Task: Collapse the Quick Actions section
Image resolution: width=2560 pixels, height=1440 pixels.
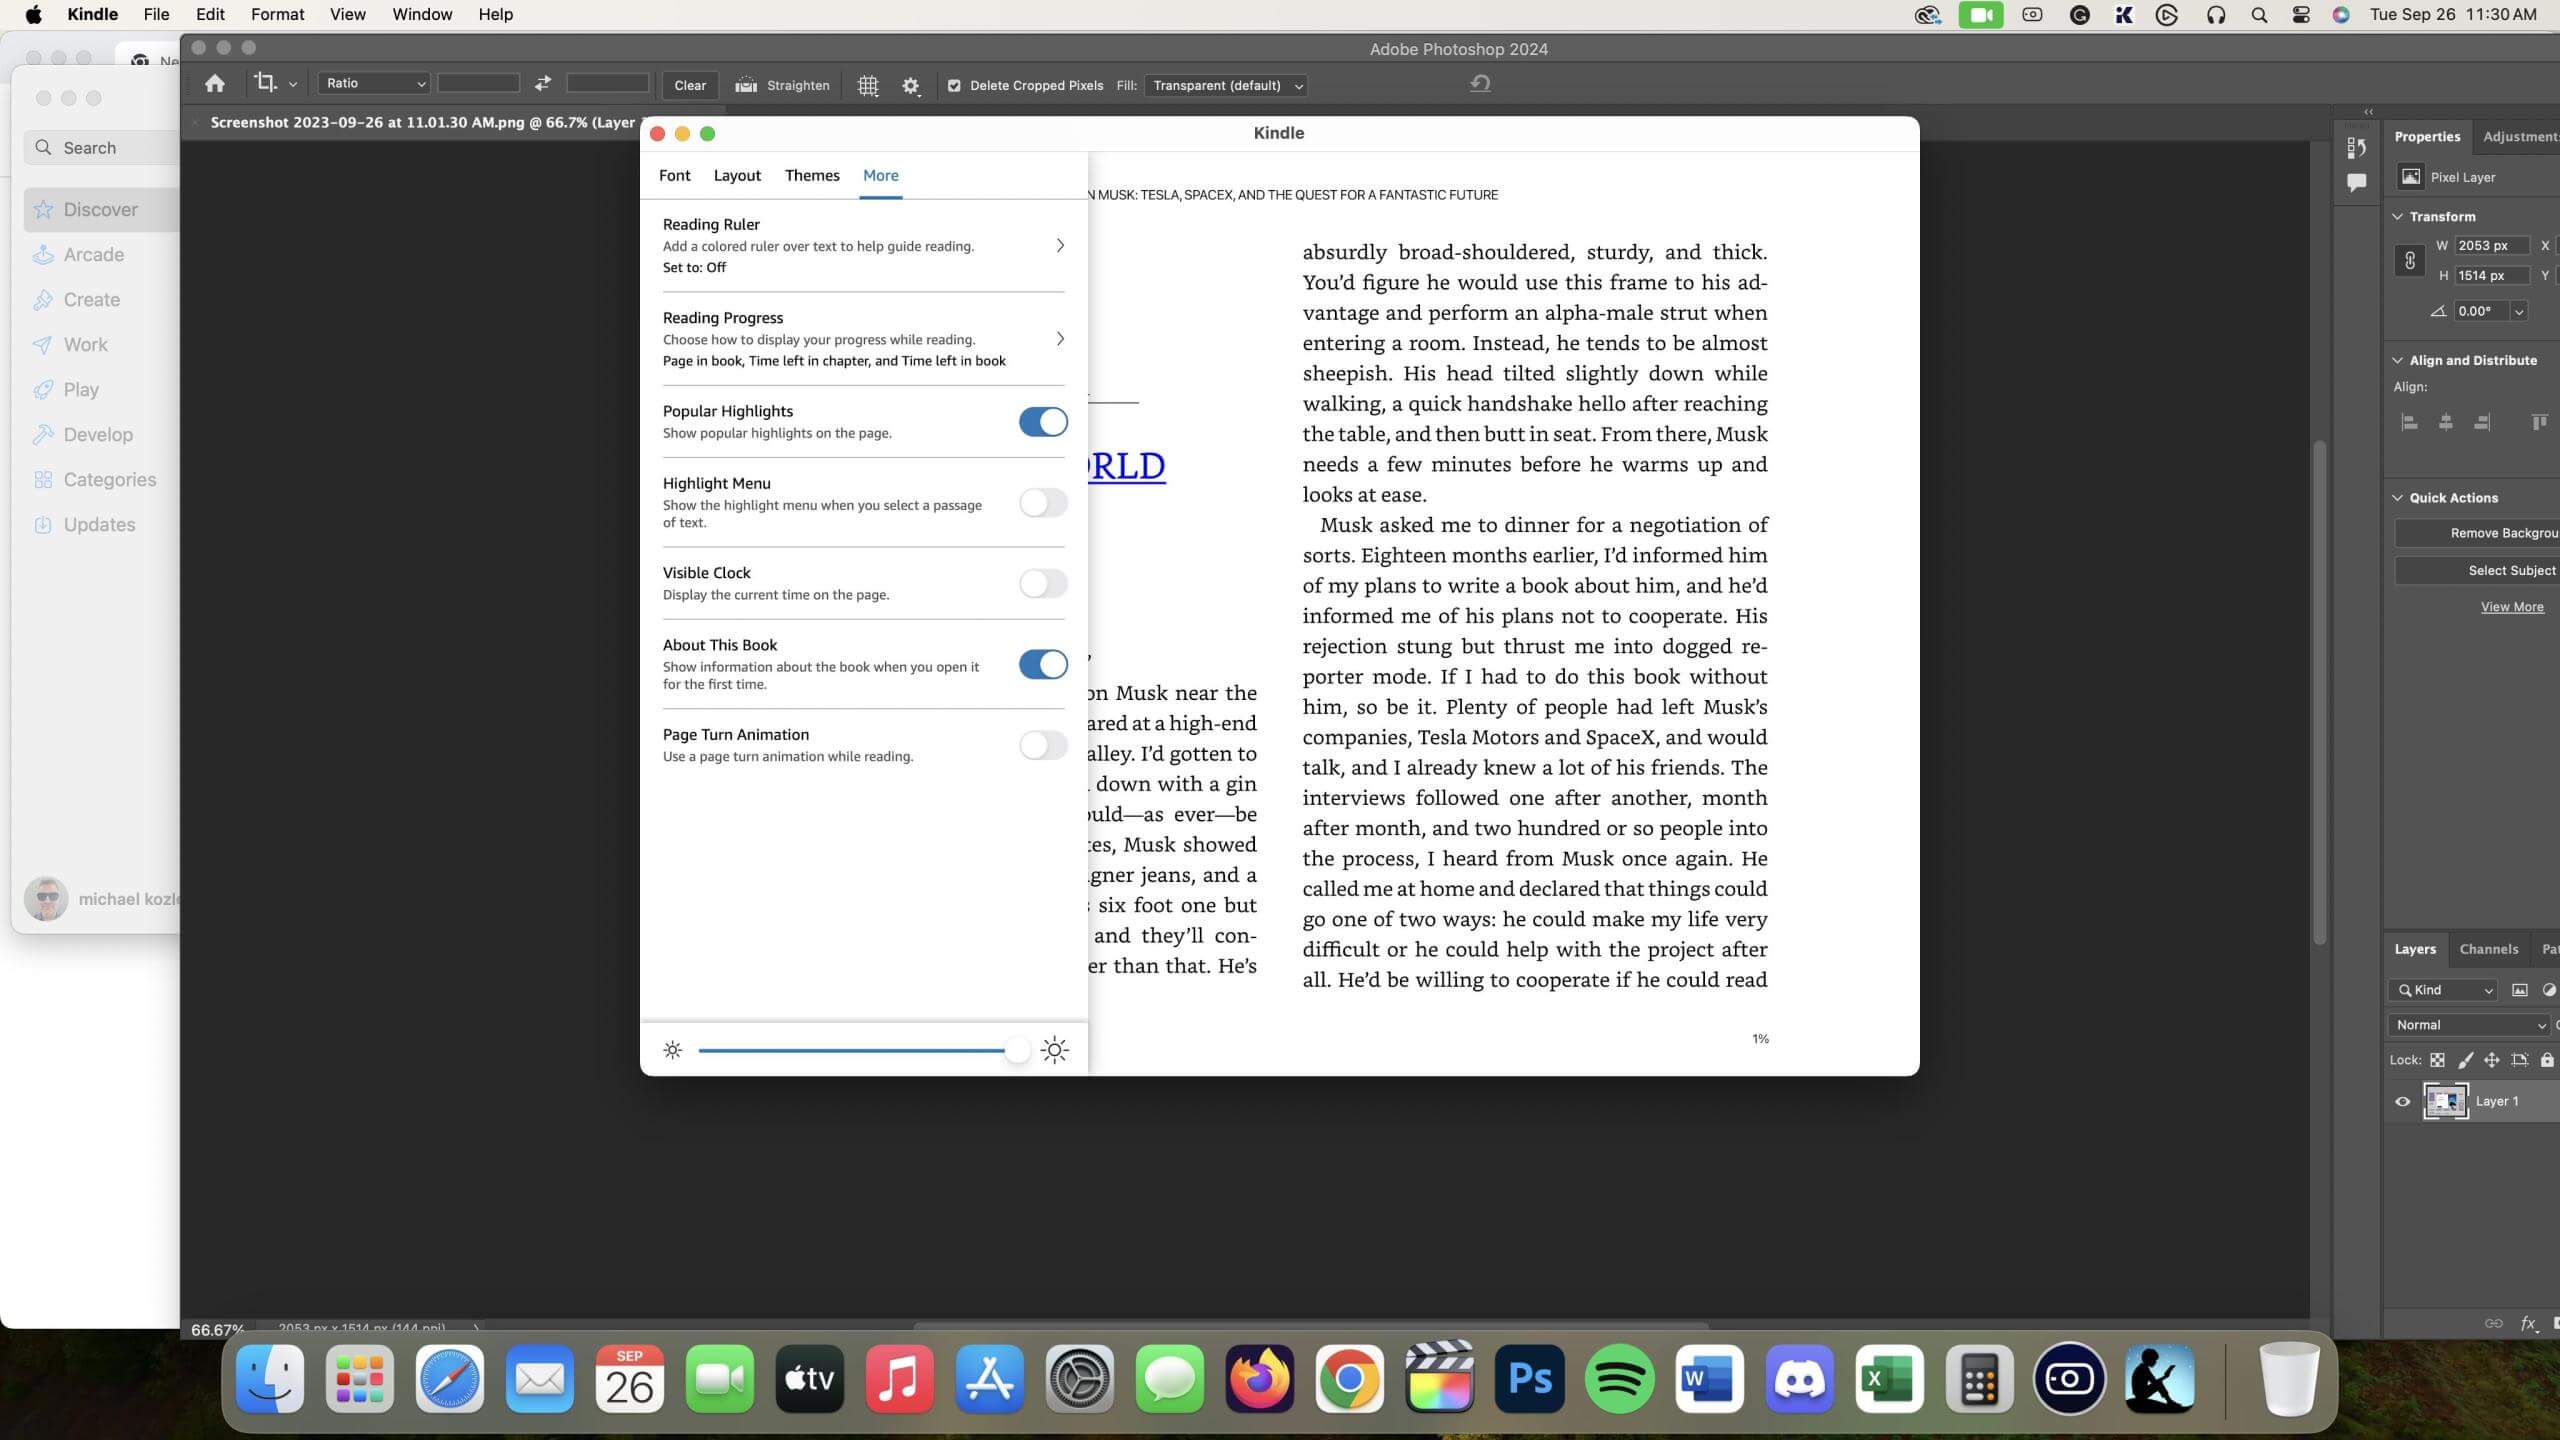Action: pyautogui.click(x=2397, y=497)
